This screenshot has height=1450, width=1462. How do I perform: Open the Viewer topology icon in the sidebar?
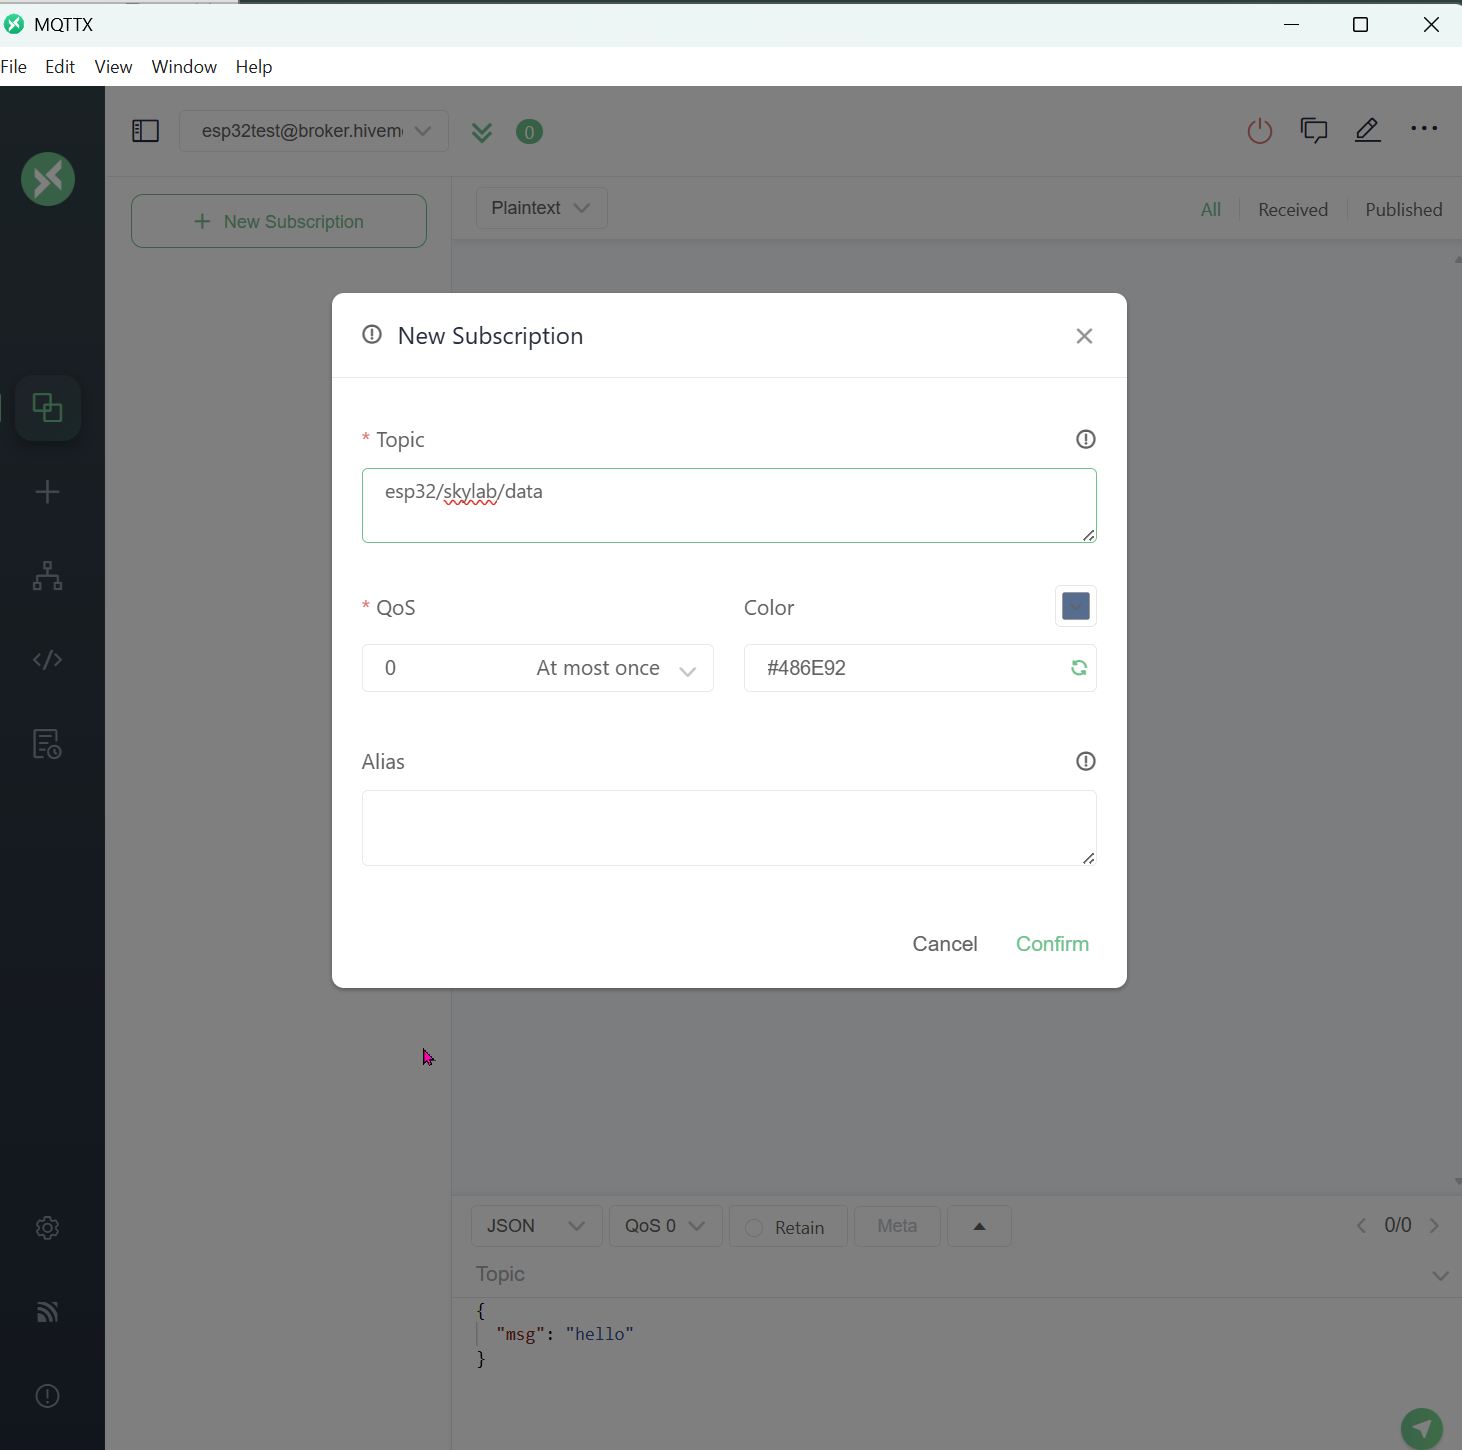pos(47,576)
